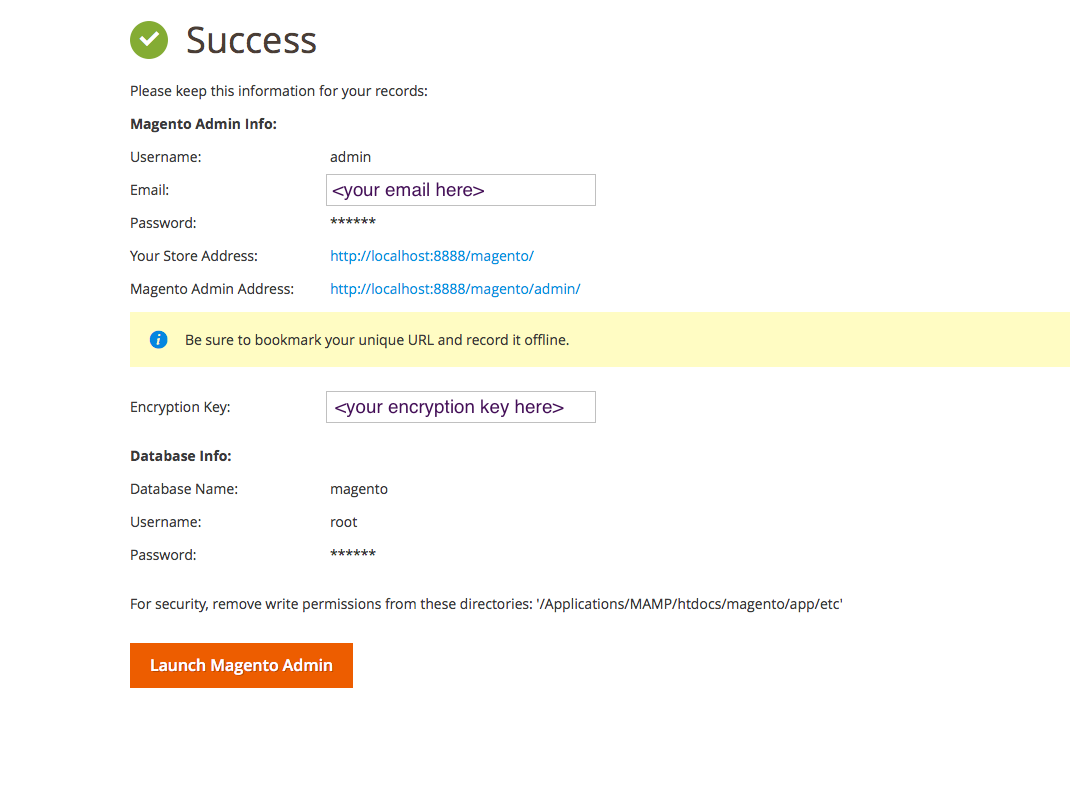Click the Database Info heading
The height and width of the screenshot is (806, 1074).
coord(181,456)
